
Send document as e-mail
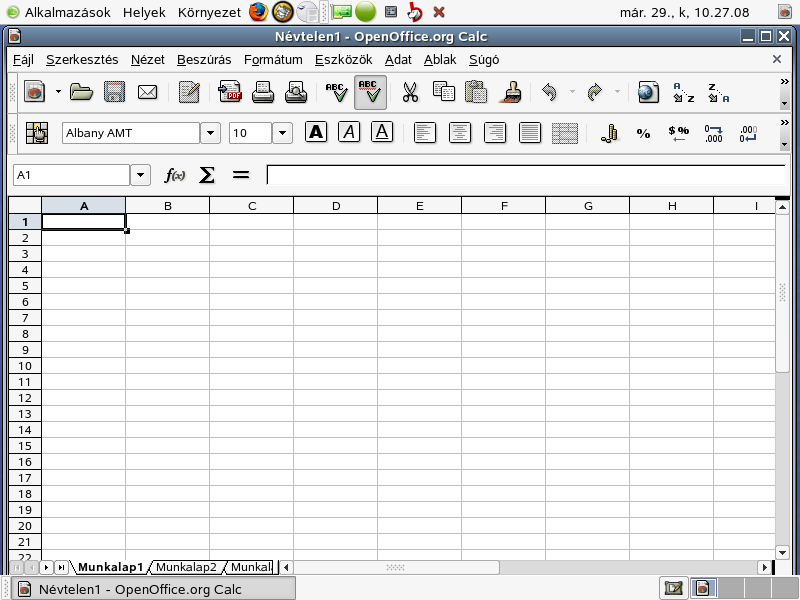tap(147, 92)
